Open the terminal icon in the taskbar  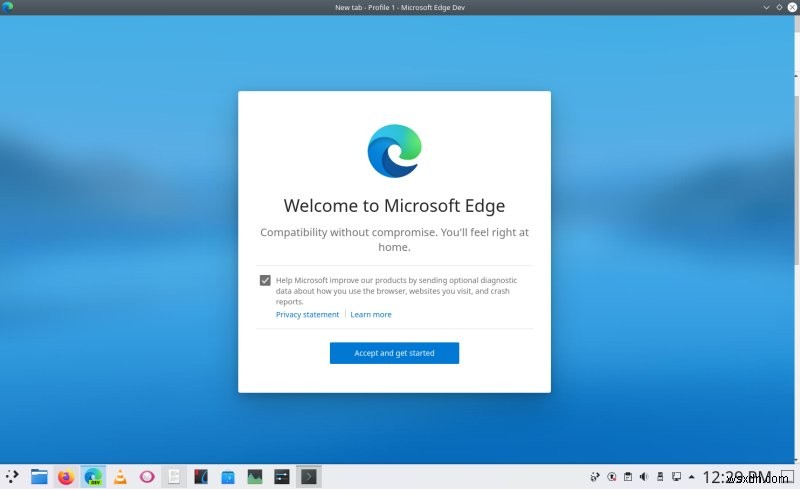pos(309,477)
